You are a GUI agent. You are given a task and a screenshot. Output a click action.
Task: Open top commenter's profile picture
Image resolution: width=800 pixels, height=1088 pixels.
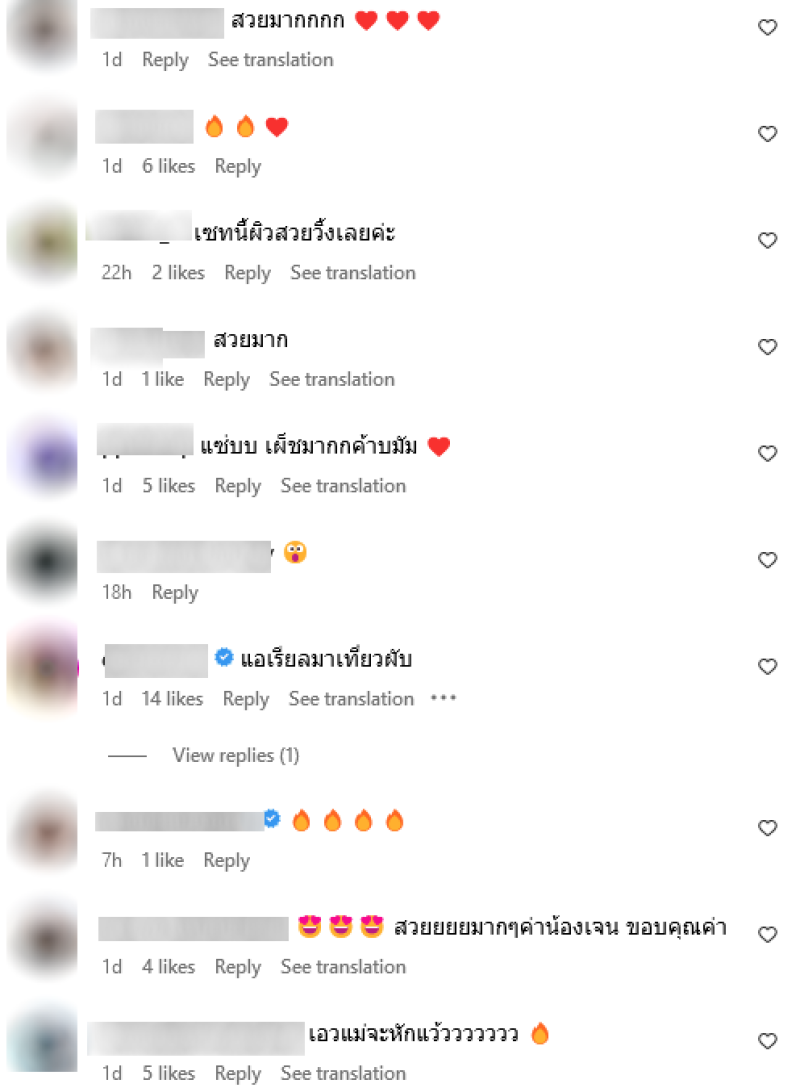(43, 33)
